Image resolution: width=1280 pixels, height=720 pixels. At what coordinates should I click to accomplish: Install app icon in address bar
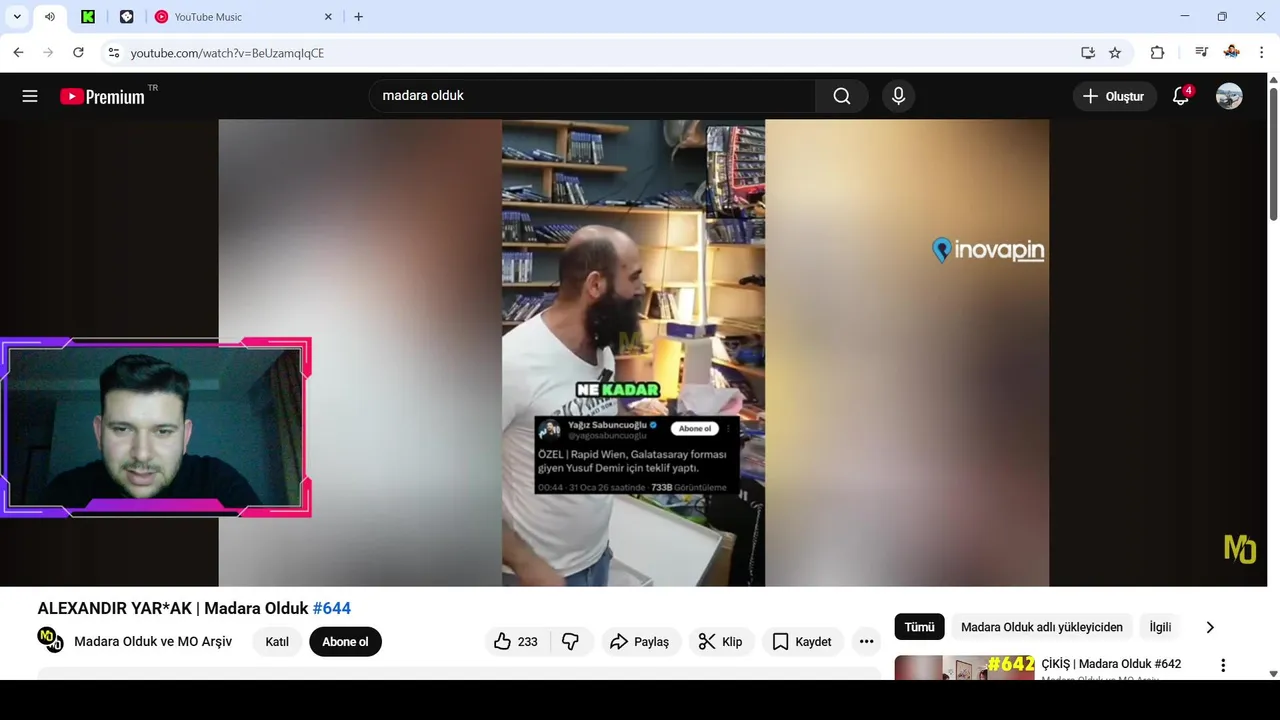point(1088,53)
